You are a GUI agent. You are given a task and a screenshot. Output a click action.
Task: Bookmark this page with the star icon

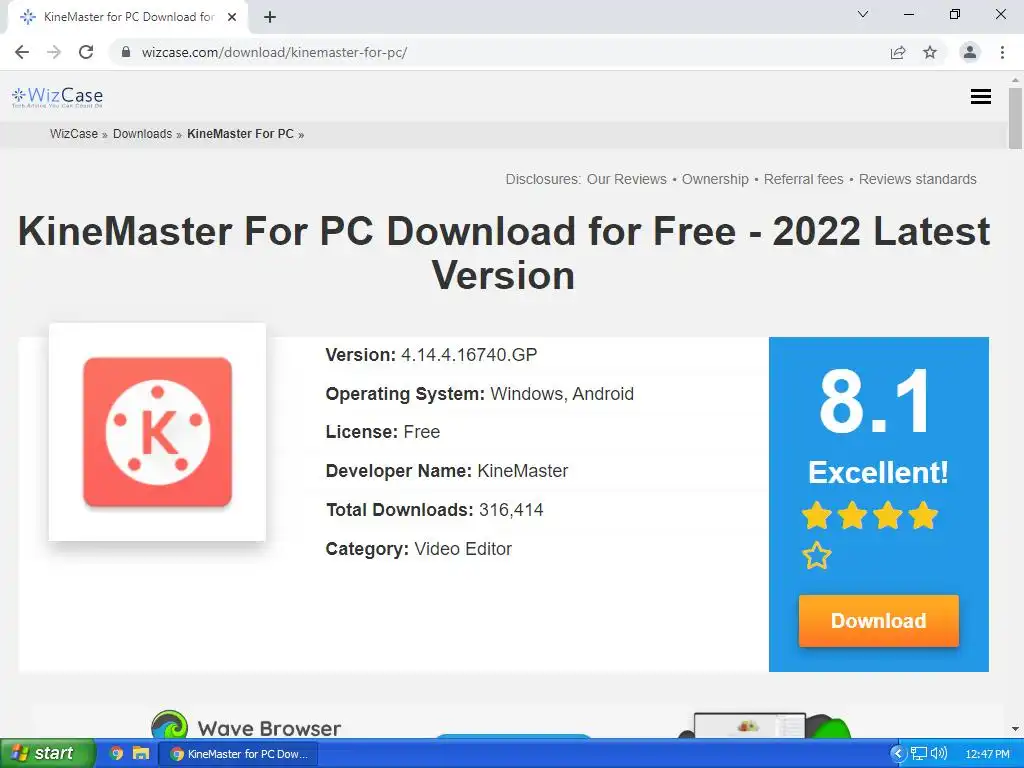point(930,52)
